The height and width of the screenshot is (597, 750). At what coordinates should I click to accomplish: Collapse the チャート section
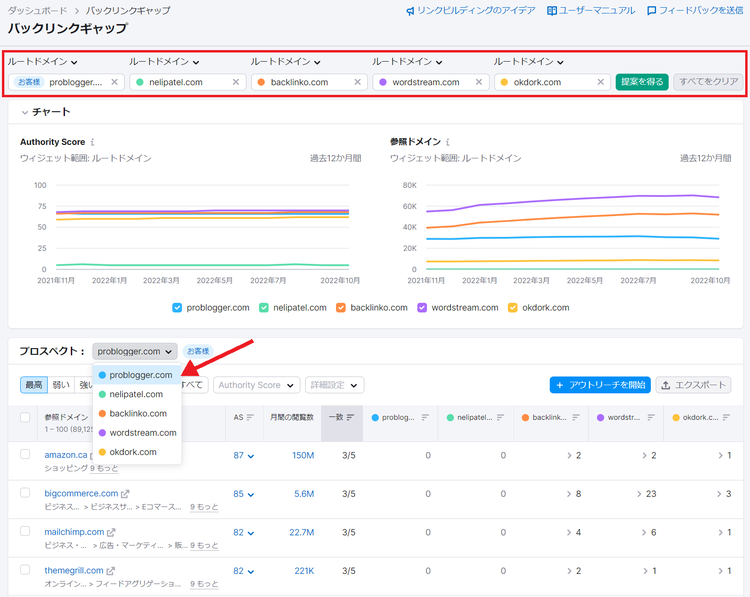point(25,112)
